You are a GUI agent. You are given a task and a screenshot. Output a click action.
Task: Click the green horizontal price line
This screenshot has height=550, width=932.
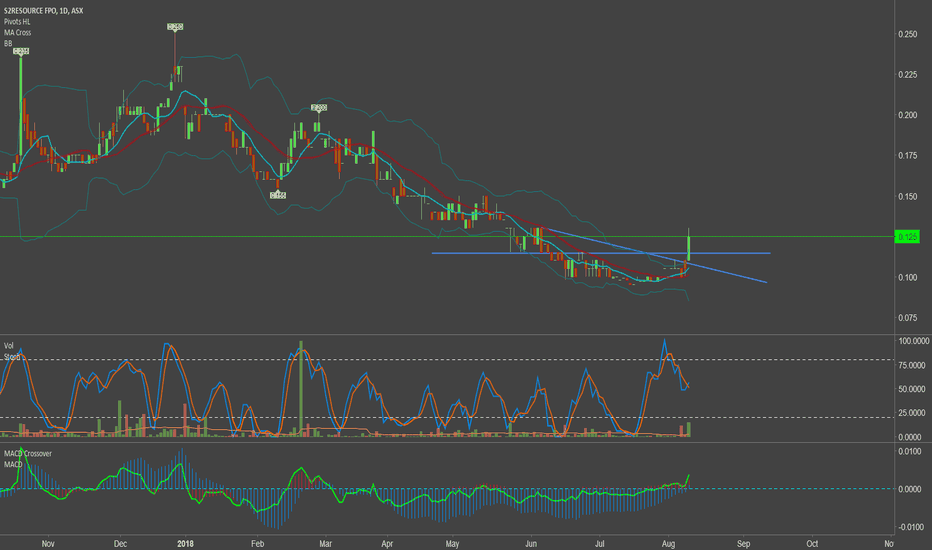tap(447, 237)
